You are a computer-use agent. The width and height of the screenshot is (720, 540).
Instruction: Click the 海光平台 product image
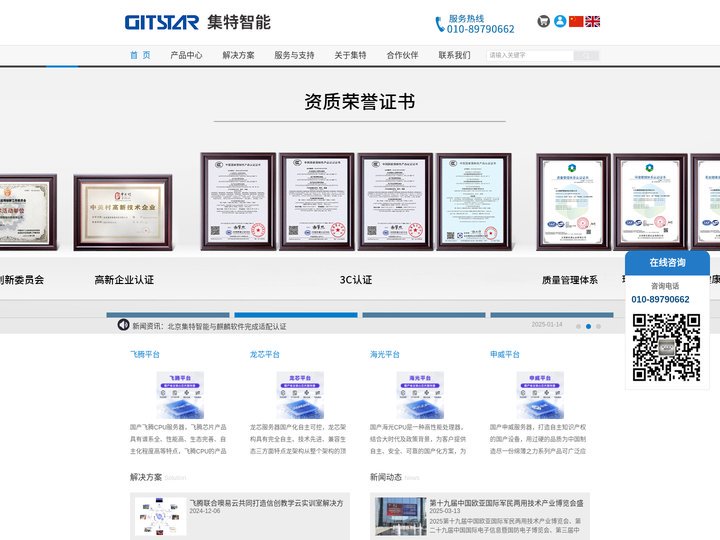click(420, 395)
